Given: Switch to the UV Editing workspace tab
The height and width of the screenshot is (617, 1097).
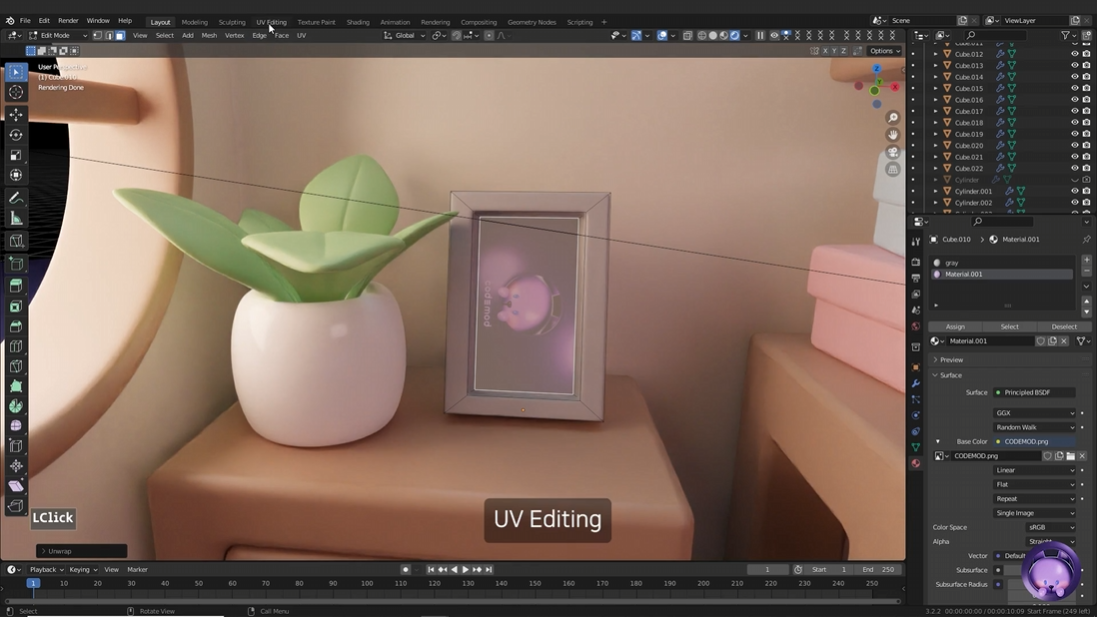Looking at the screenshot, I should (271, 22).
